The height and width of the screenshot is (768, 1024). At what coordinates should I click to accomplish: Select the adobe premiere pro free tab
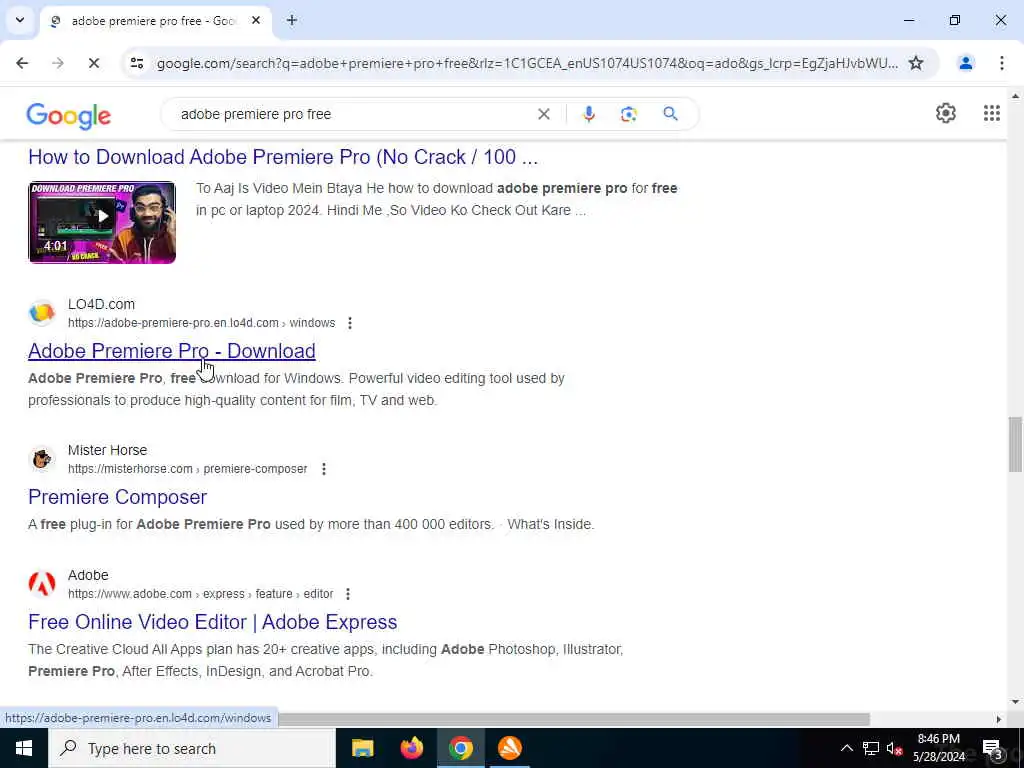(x=155, y=21)
